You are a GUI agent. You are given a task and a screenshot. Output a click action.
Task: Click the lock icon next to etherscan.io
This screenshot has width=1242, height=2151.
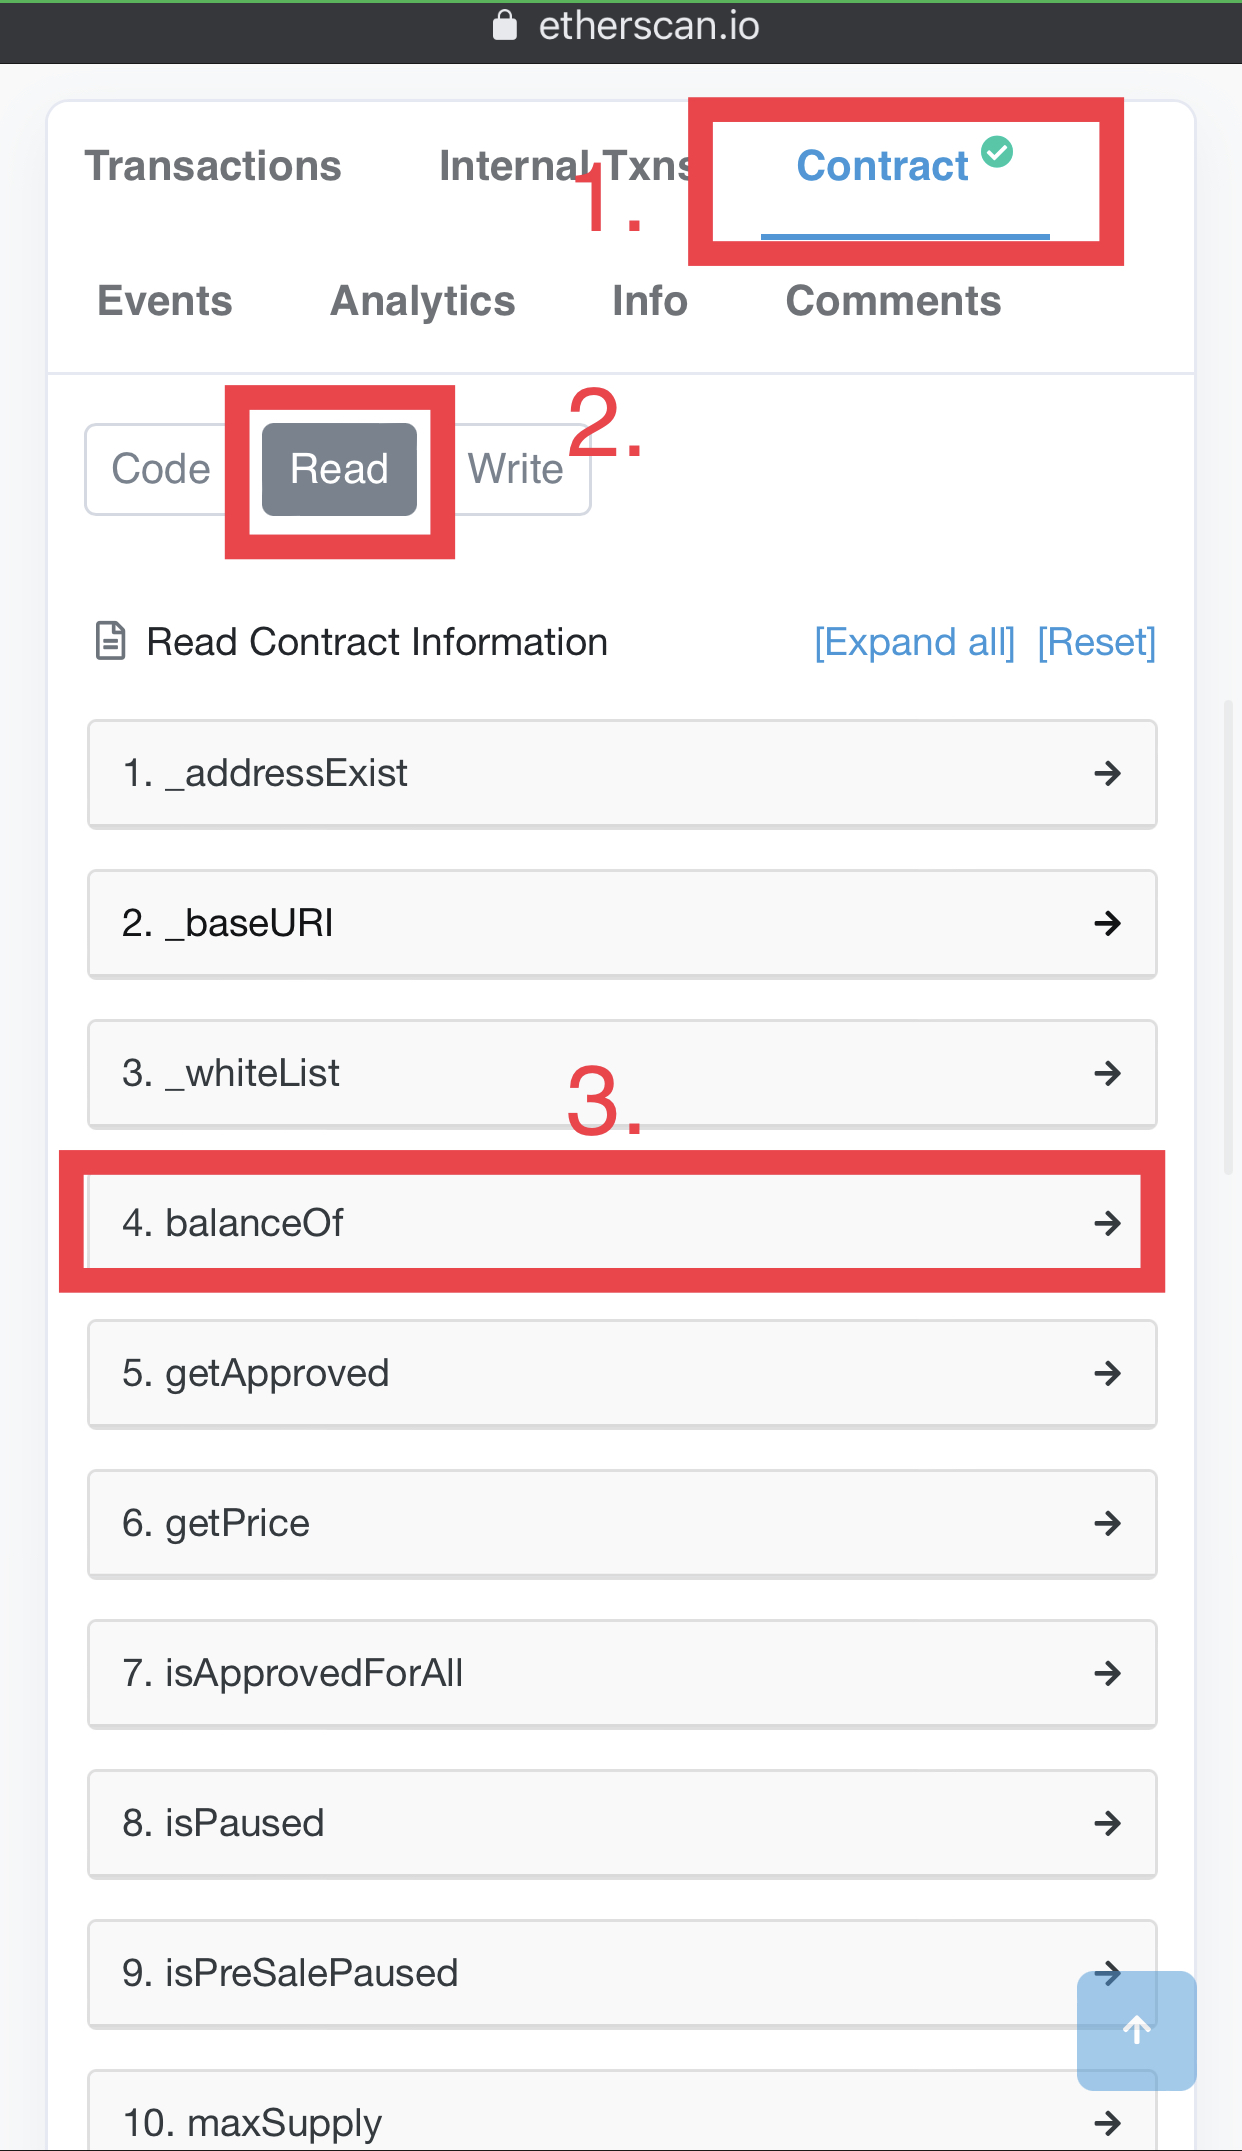(x=505, y=25)
